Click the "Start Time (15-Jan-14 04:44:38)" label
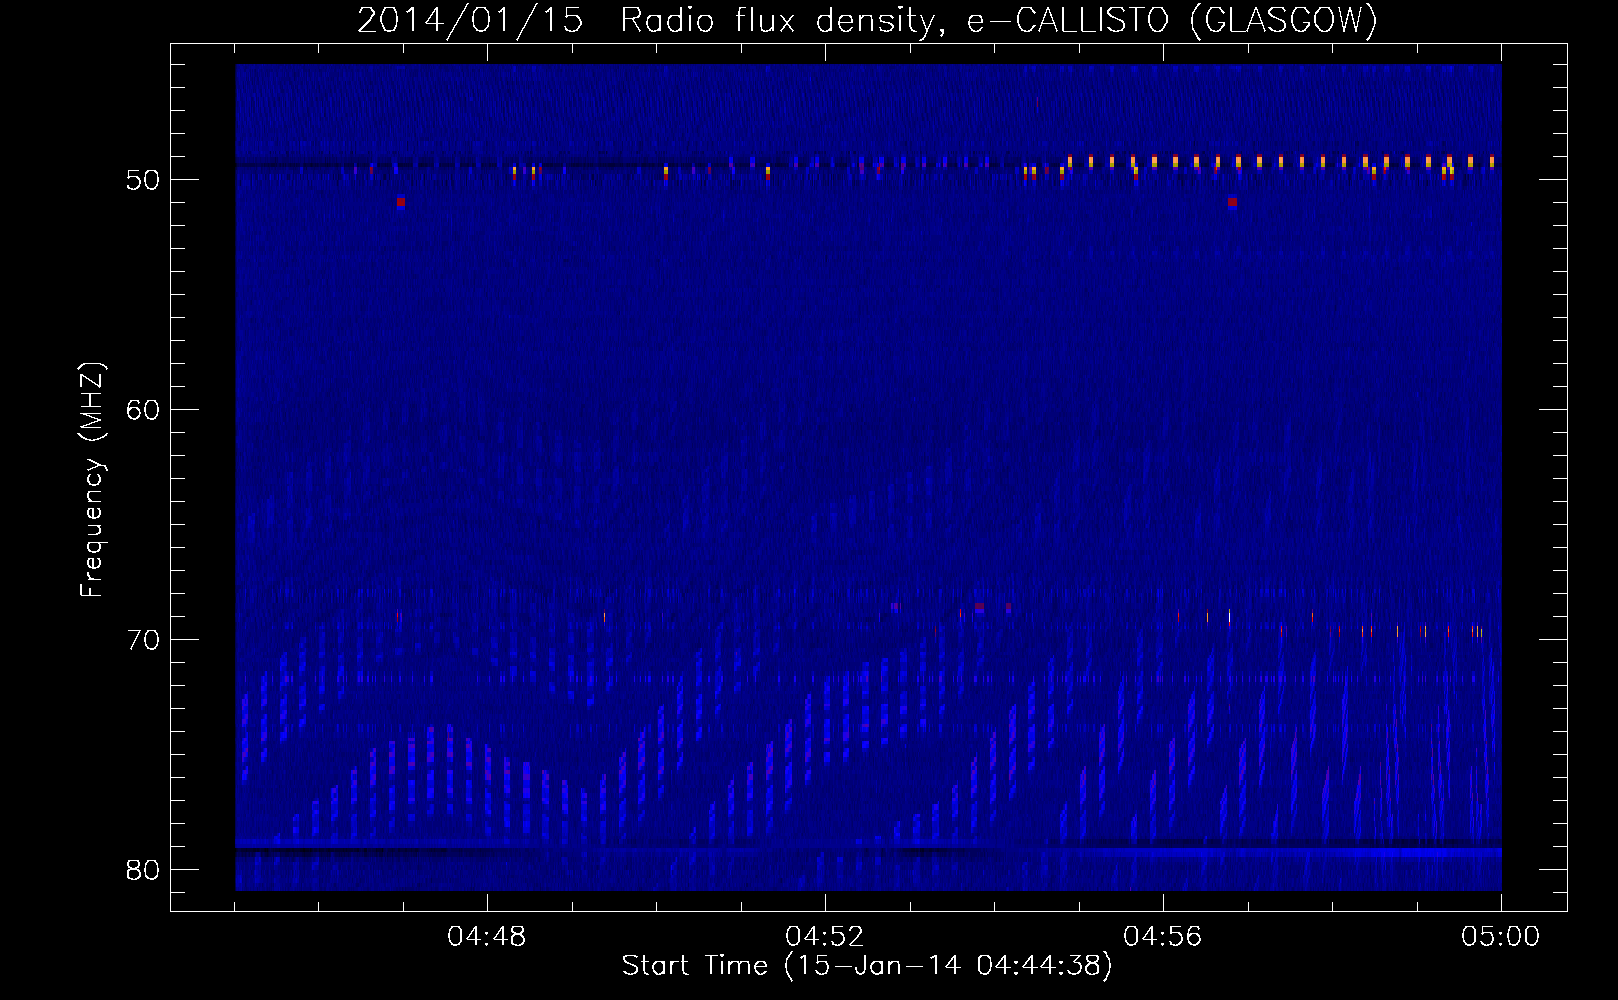Image resolution: width=1618 pixels, height=1000 pixels. click(x=867, y=966)
